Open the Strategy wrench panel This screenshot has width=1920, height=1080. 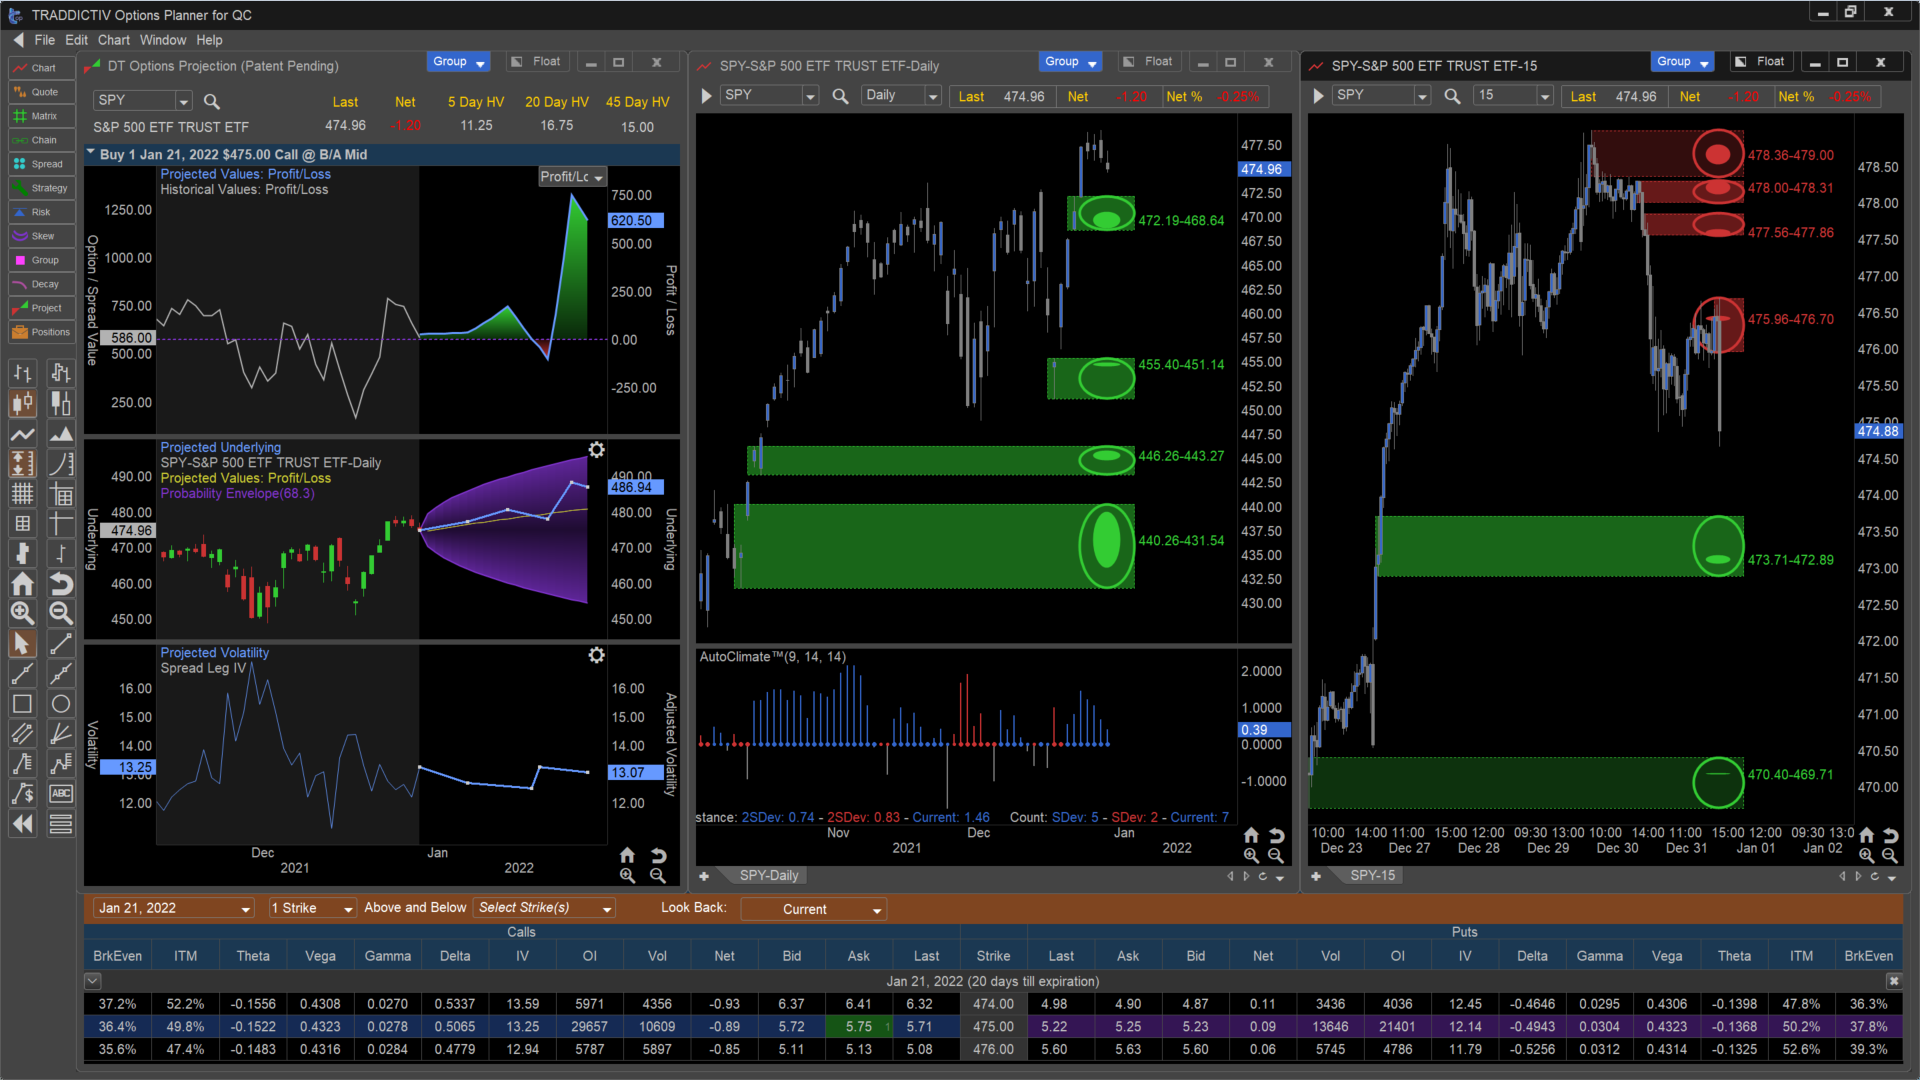coord(41,188)
